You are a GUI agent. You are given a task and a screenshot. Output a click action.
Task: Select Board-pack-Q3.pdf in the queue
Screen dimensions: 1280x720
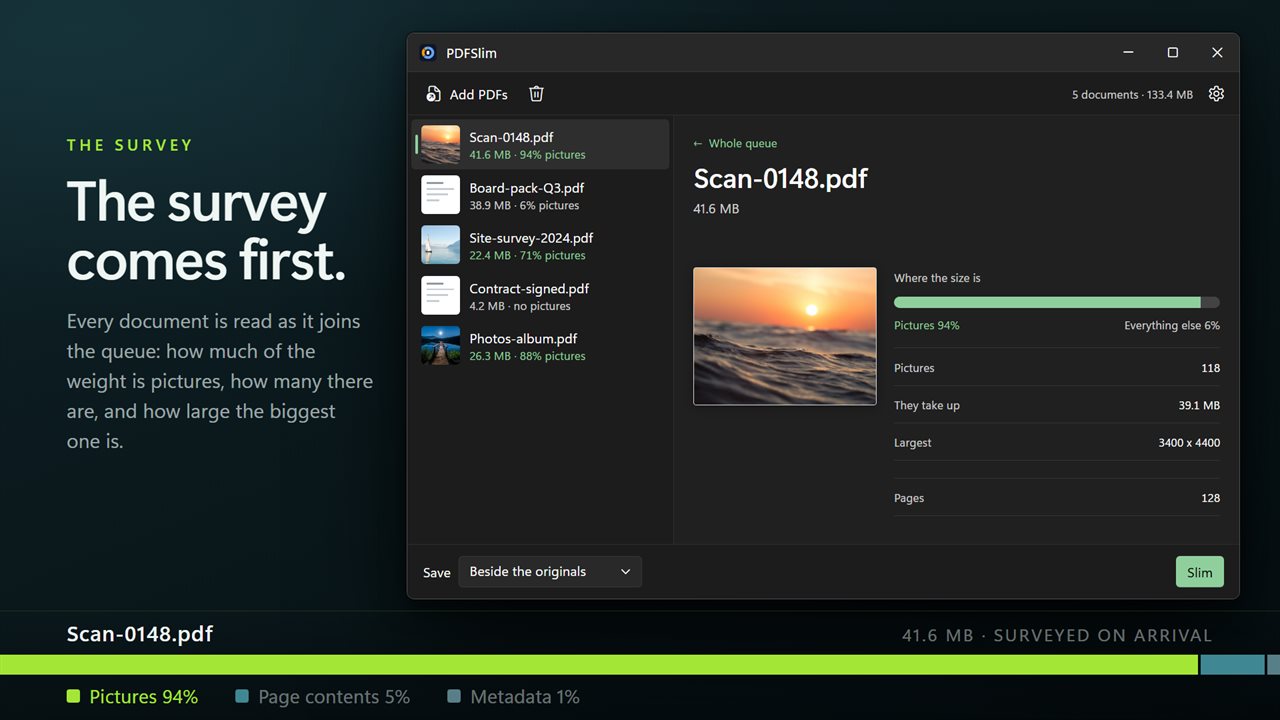(x=541, y=195)
